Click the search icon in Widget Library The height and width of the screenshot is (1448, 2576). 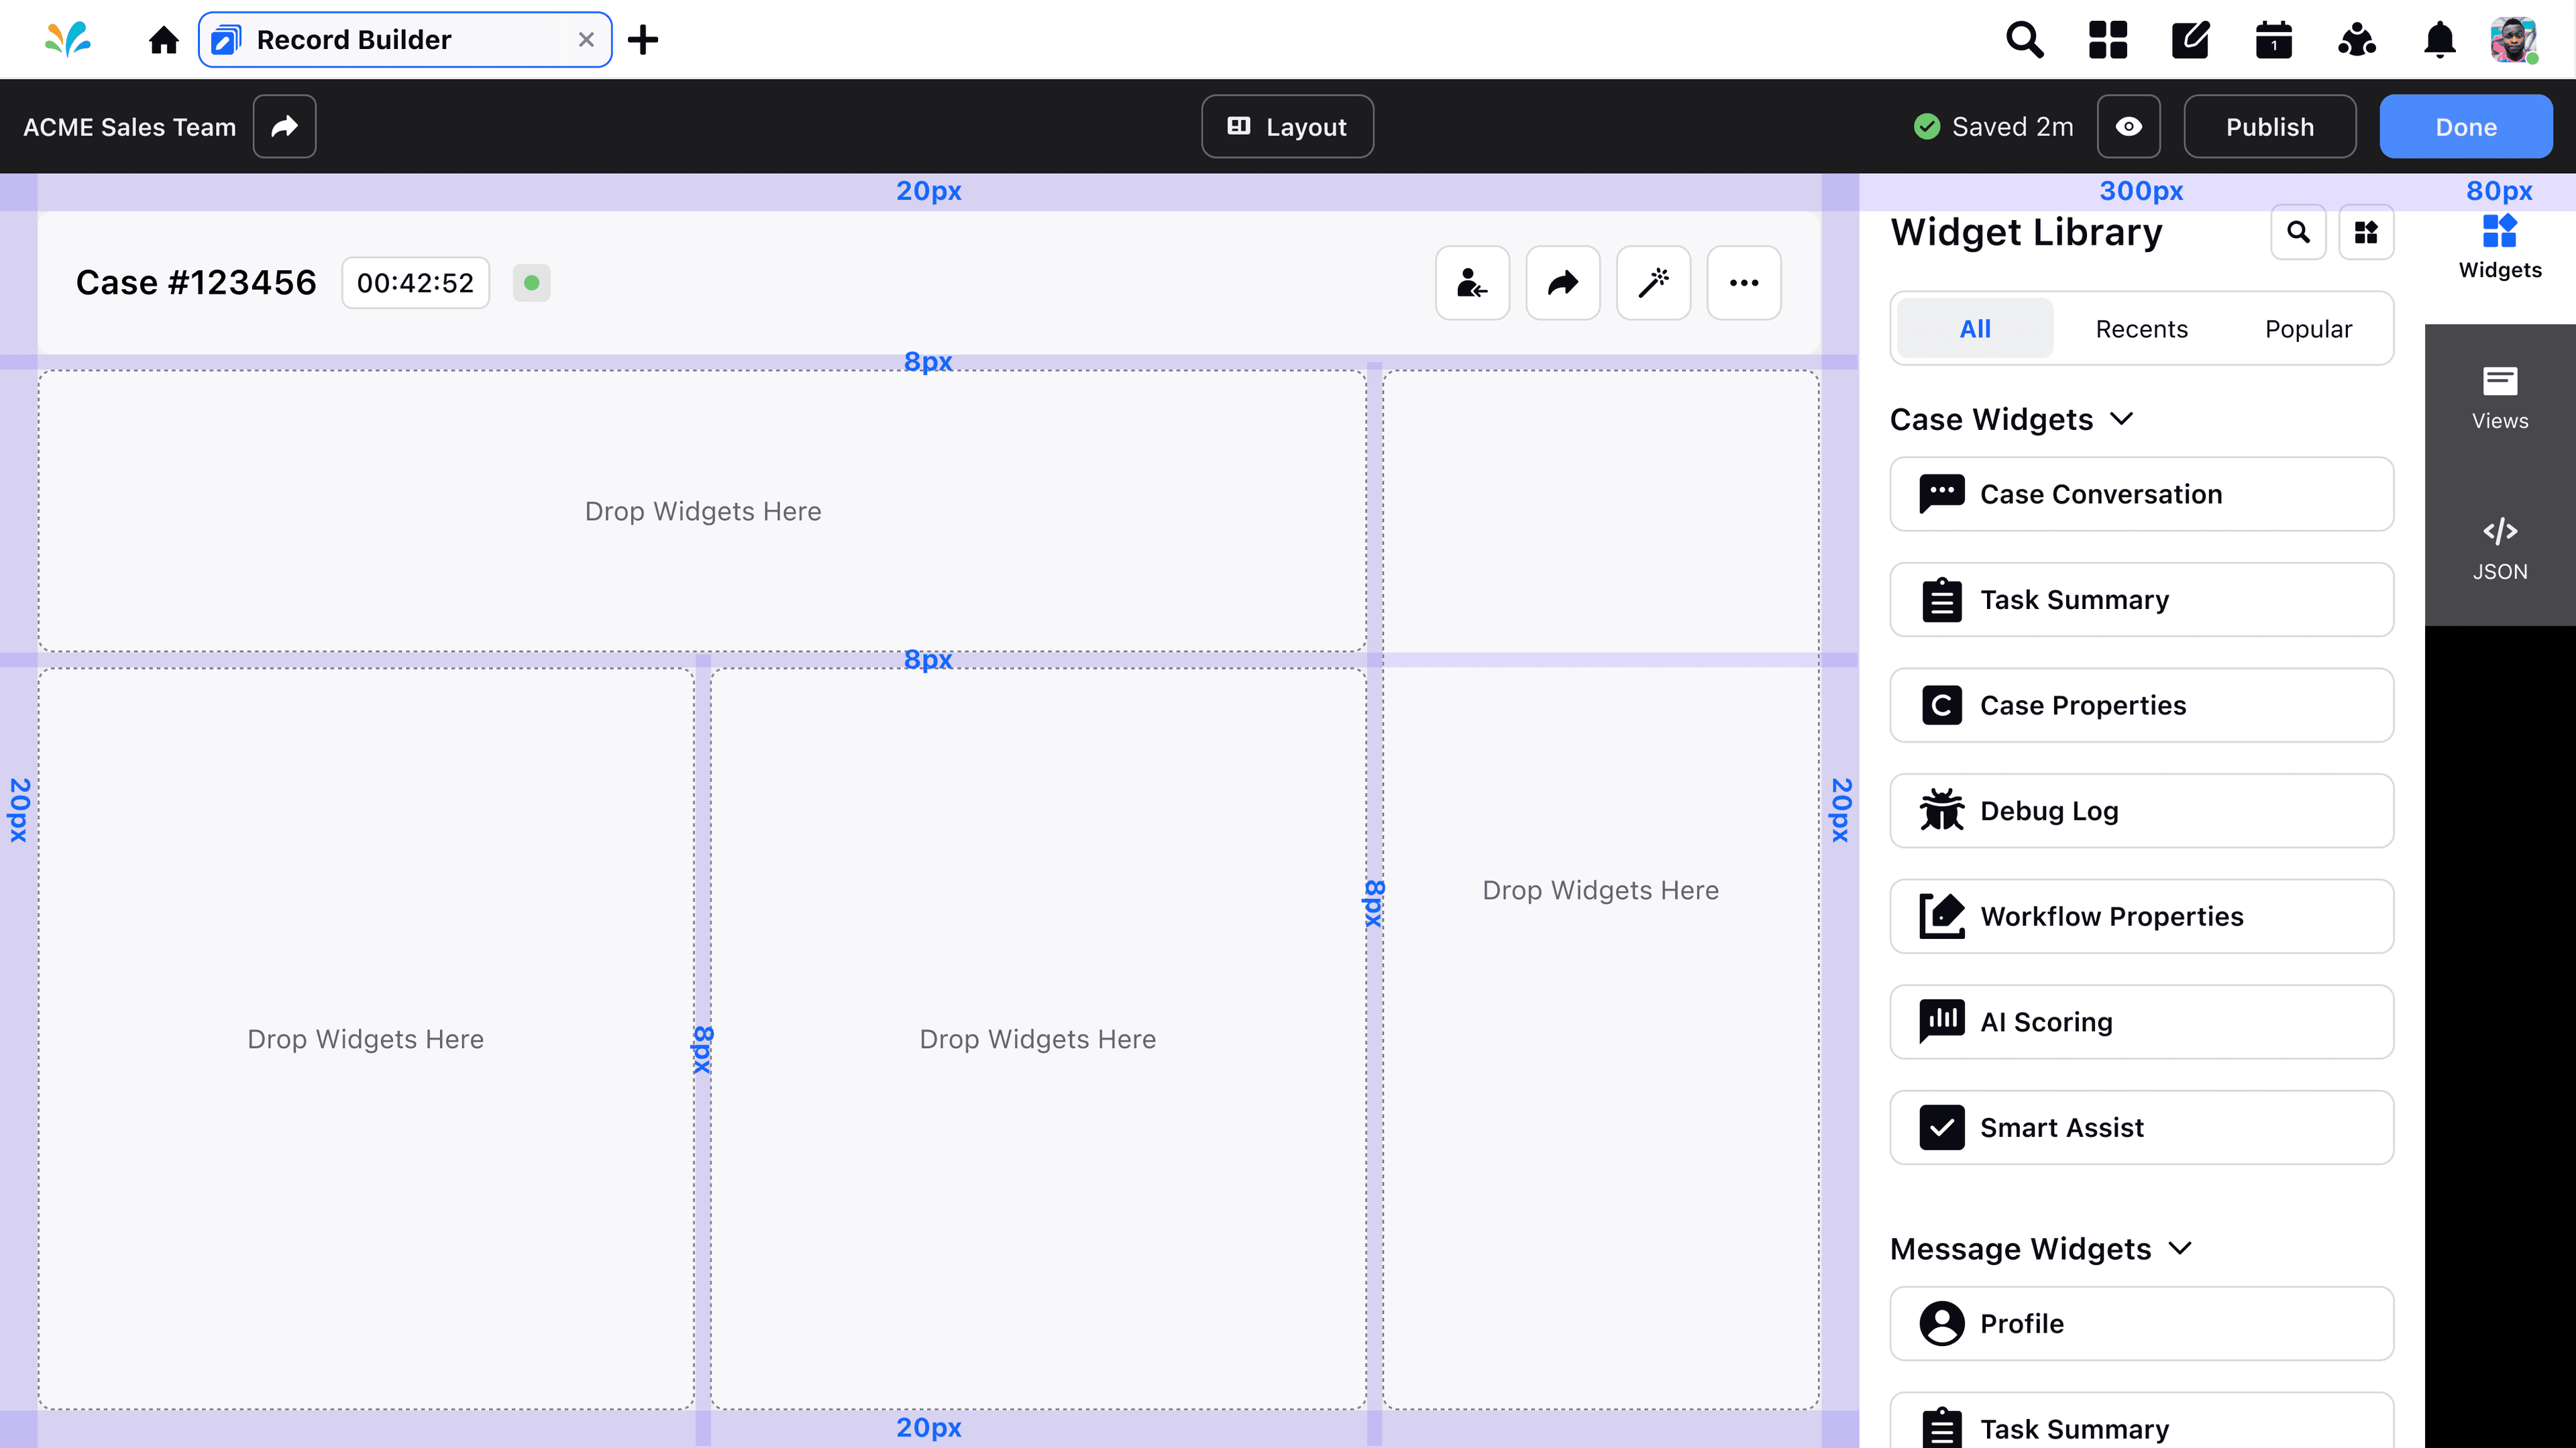pos(2298,233)
